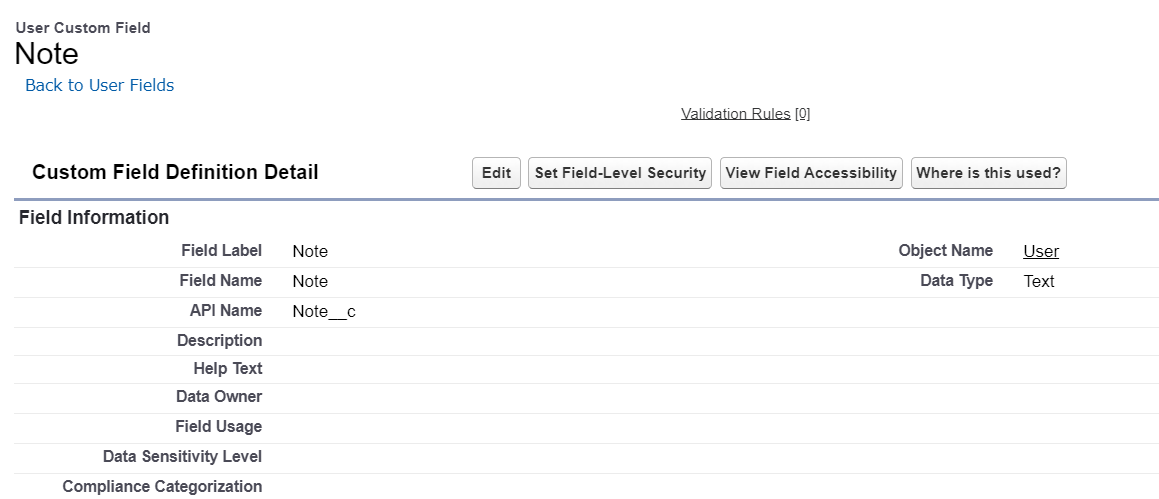Click the User Custom Field heading

(83, 28)
